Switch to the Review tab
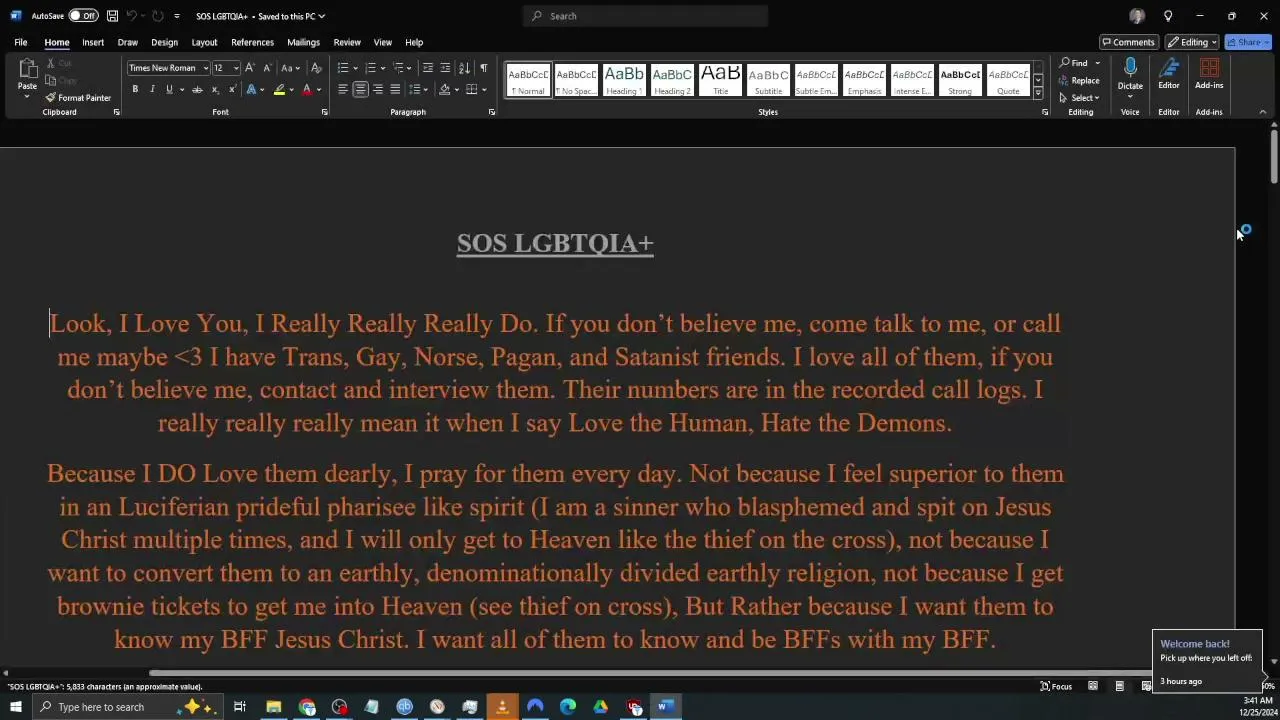 (x=347, y=42)
